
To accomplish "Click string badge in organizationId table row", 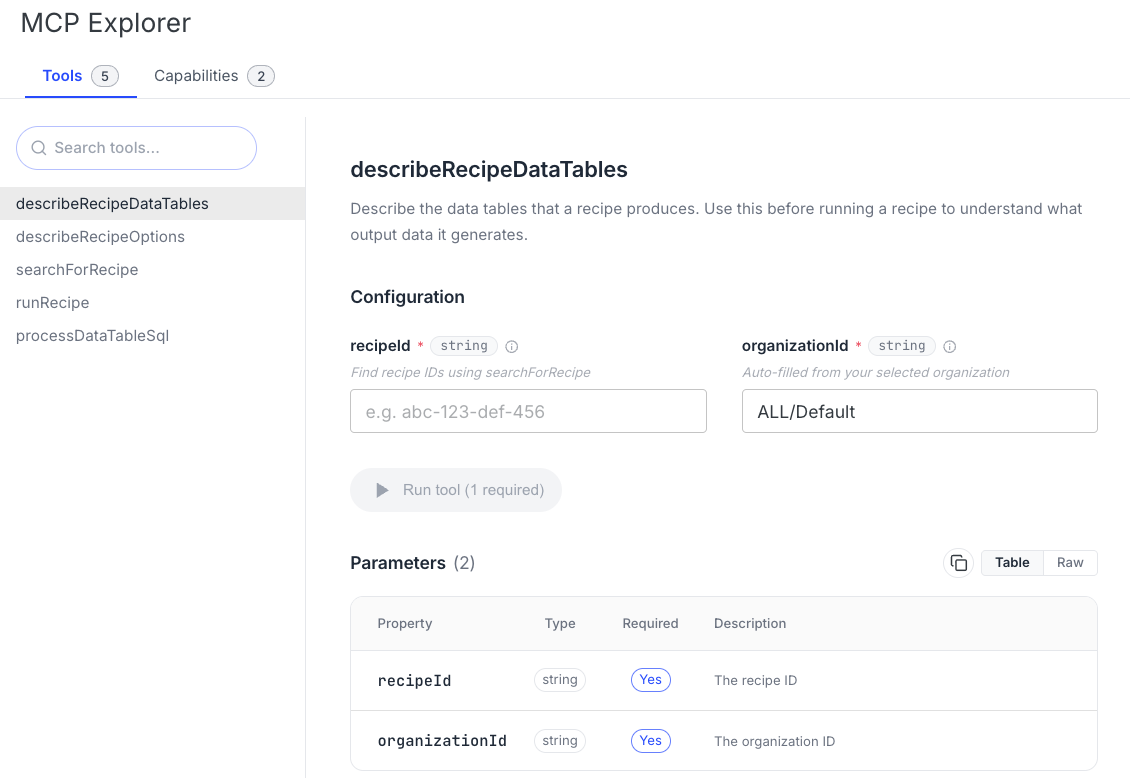I will tap(560, 741).
